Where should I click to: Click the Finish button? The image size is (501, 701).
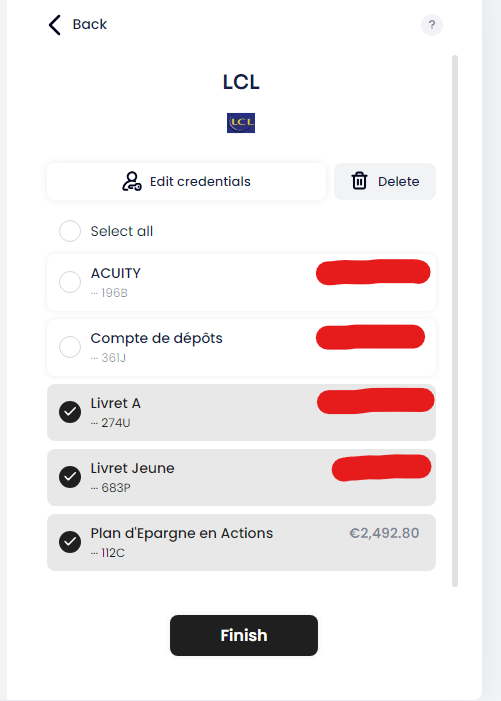point(244,635)
